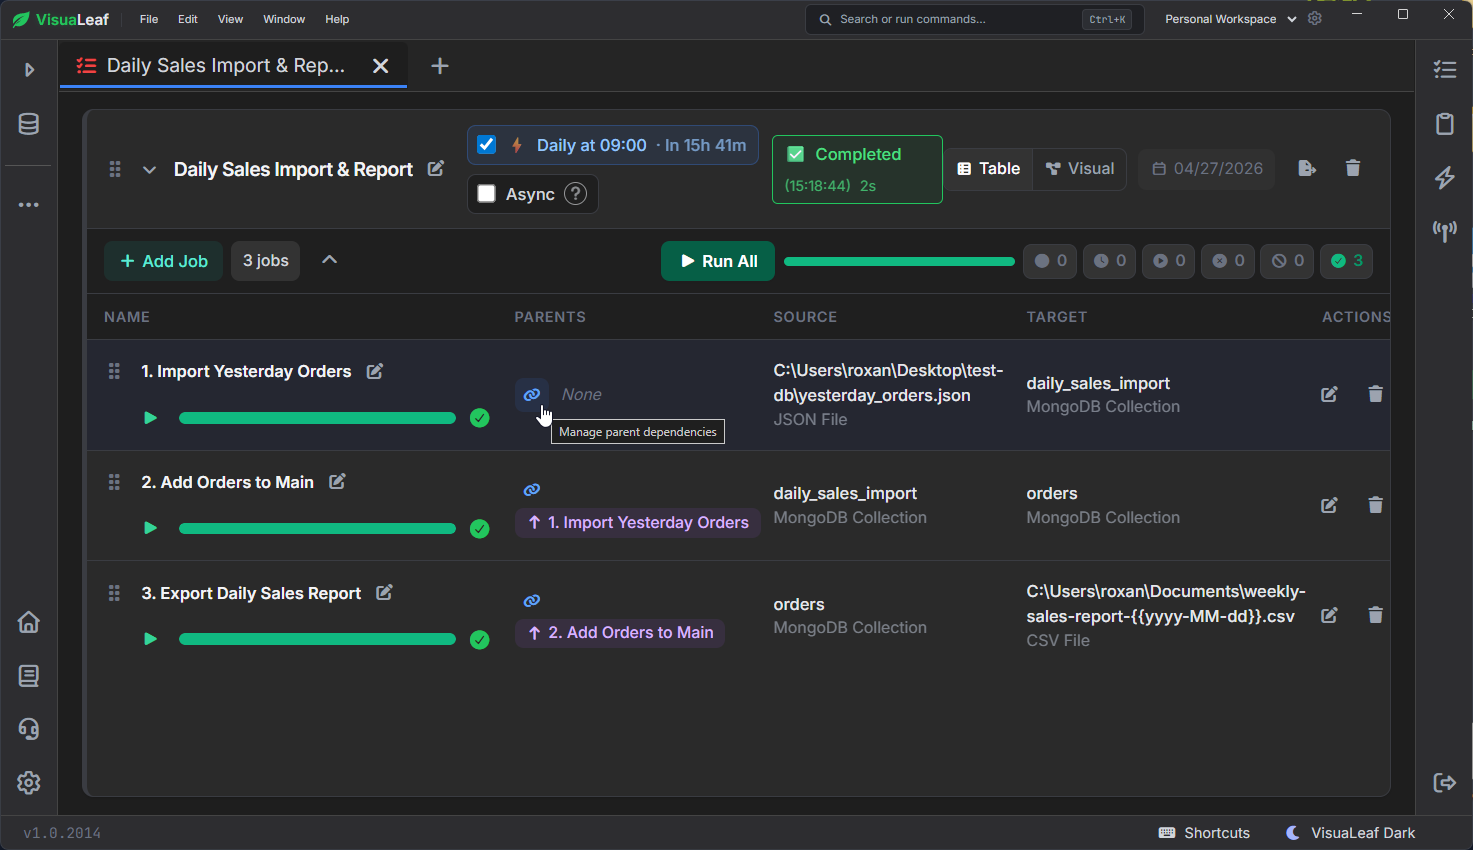Open Shortcuts in the status bar
Viewport: 1473px width, 850px height.
coord(1204,833)
